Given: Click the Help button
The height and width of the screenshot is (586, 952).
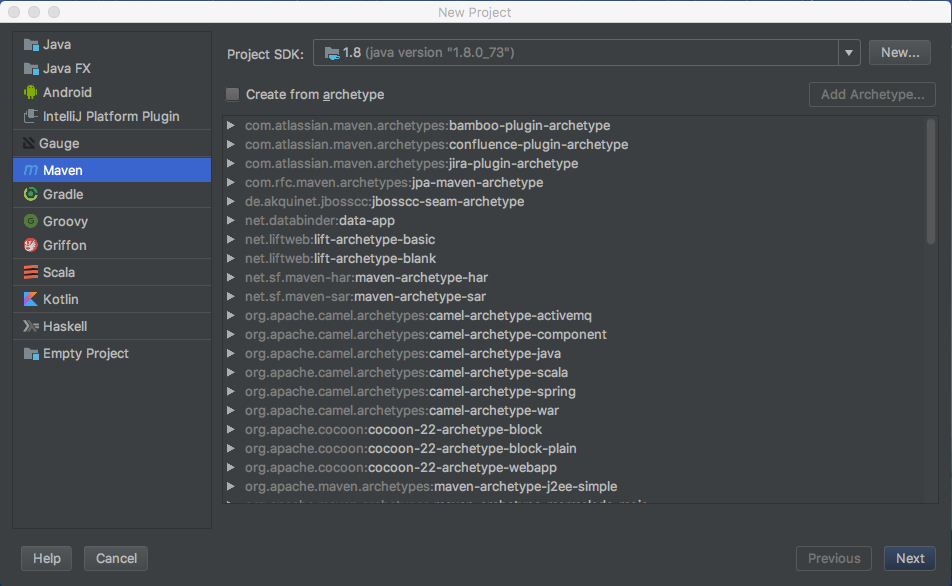Looking at the screenshot, I should click(x=47, y=558).
